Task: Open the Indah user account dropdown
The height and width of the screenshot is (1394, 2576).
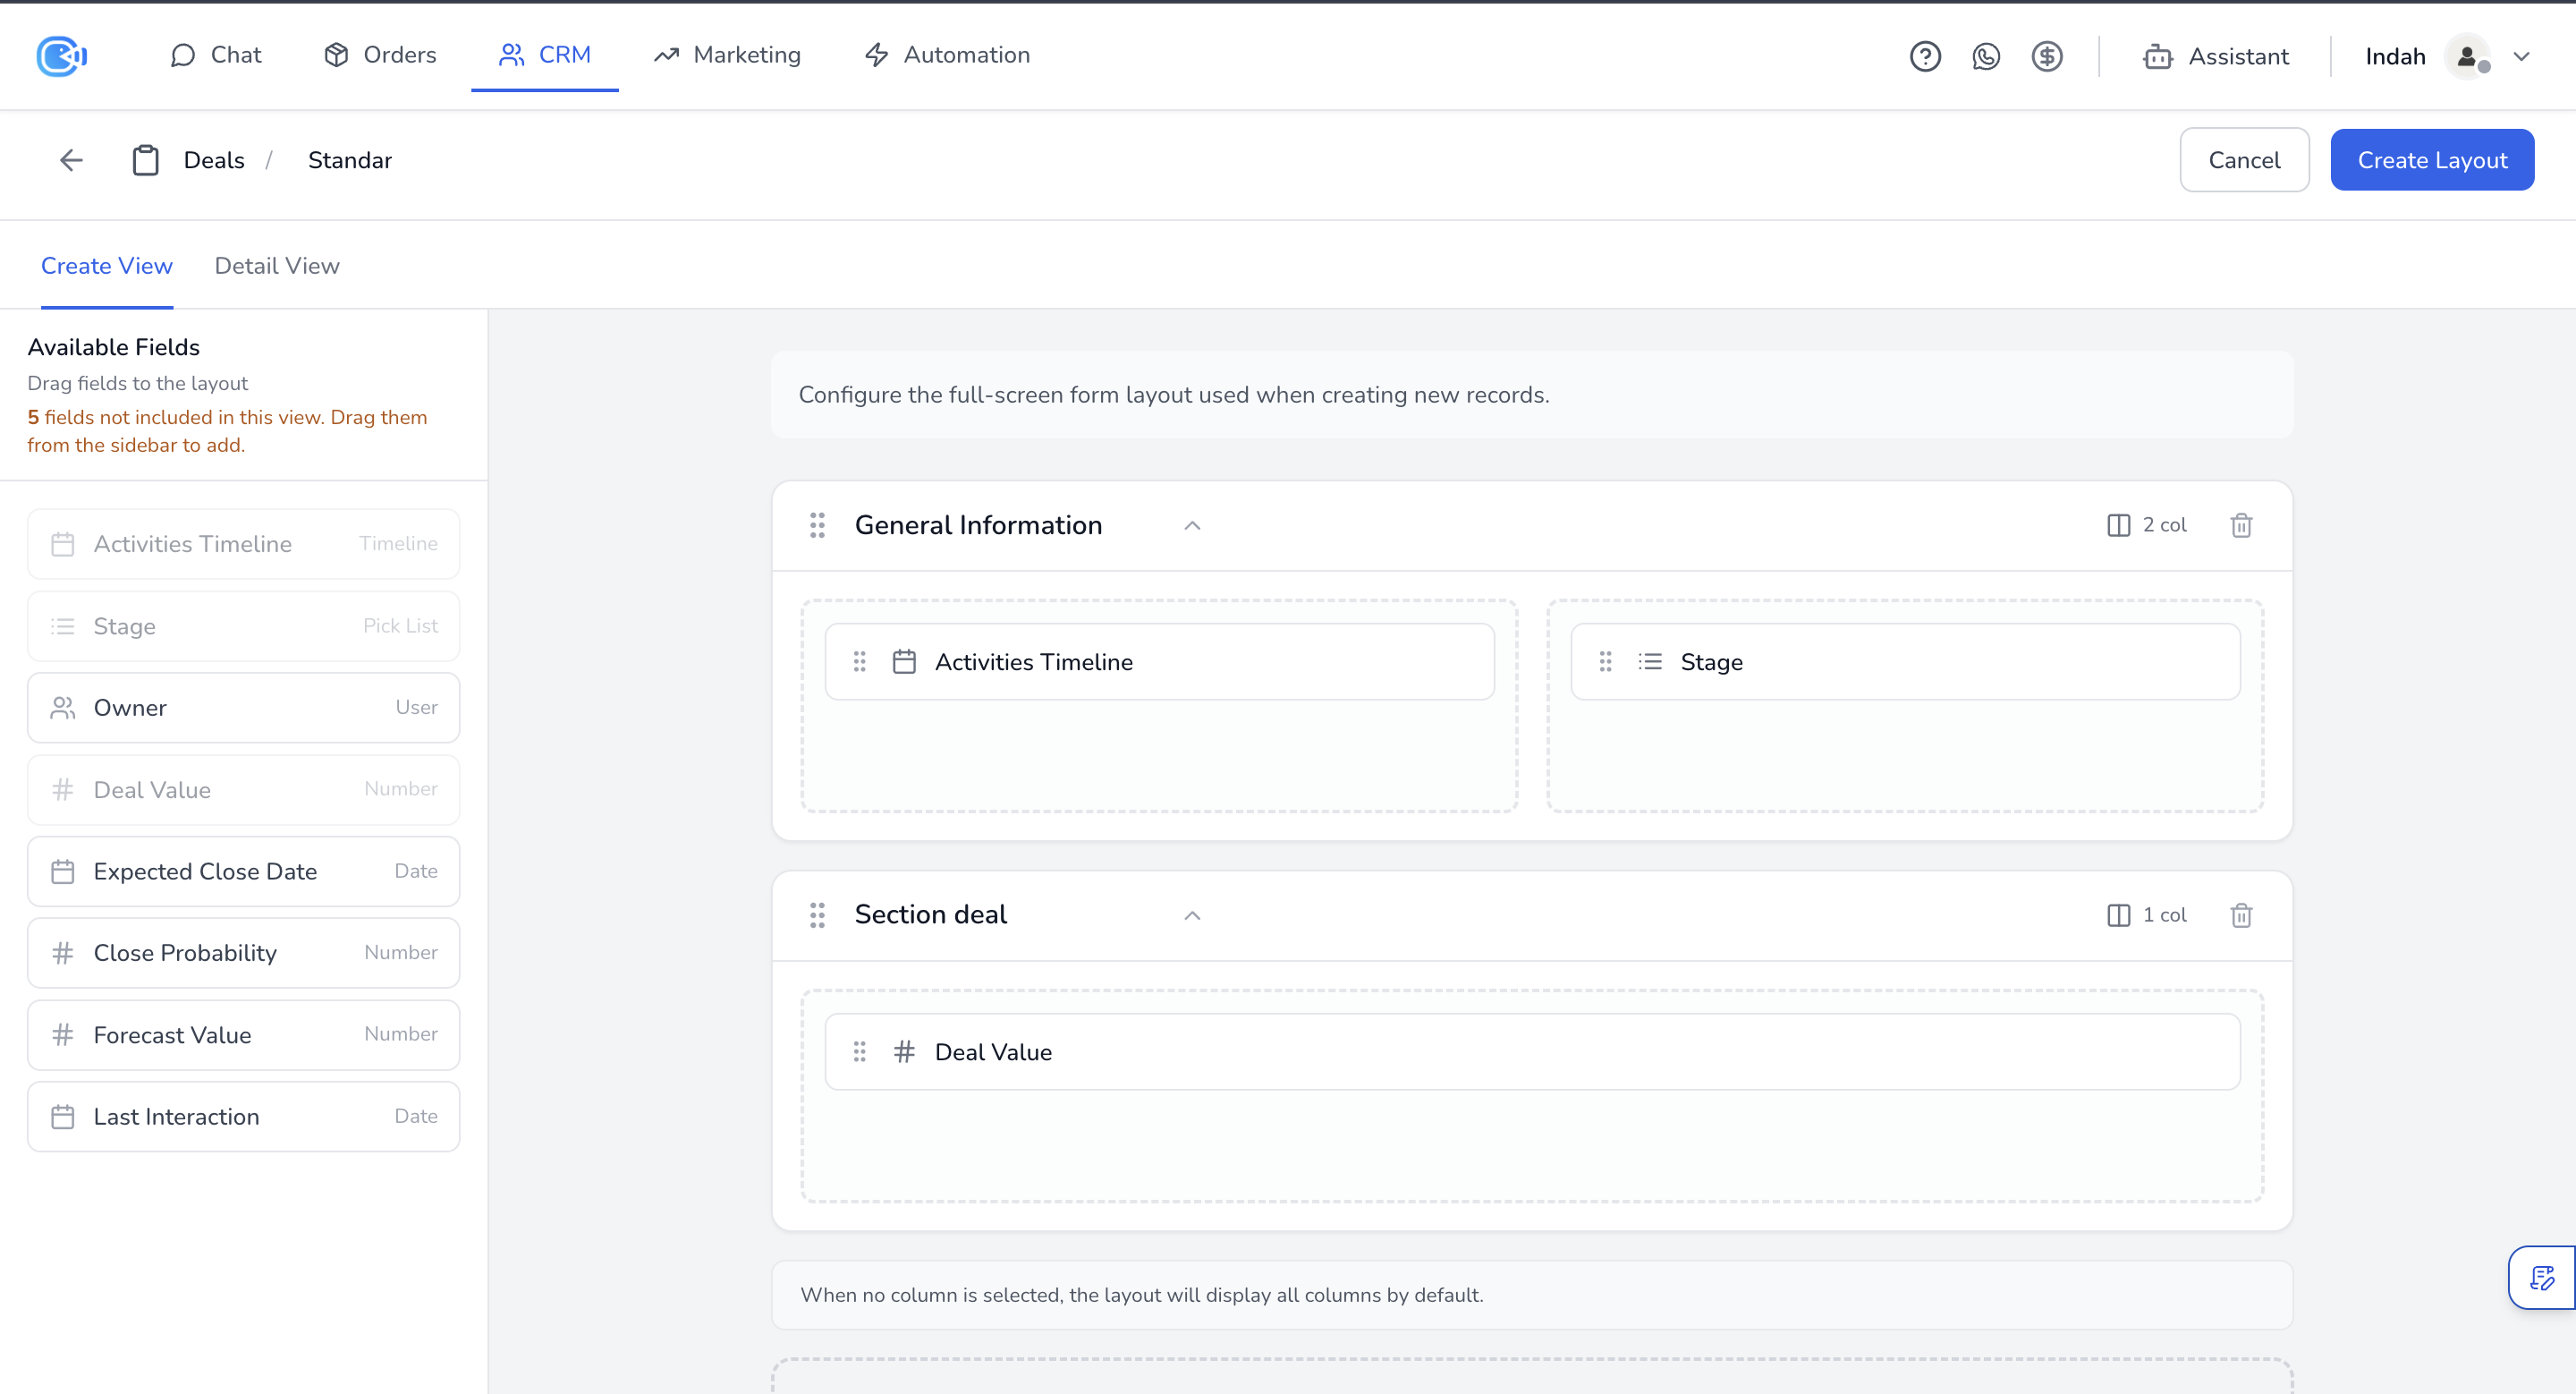Action: [2521, 56]
